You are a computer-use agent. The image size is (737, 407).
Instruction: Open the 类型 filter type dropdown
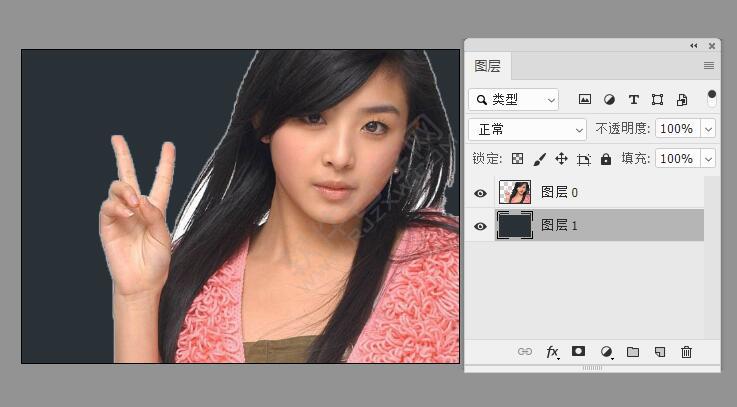[513, 100]
